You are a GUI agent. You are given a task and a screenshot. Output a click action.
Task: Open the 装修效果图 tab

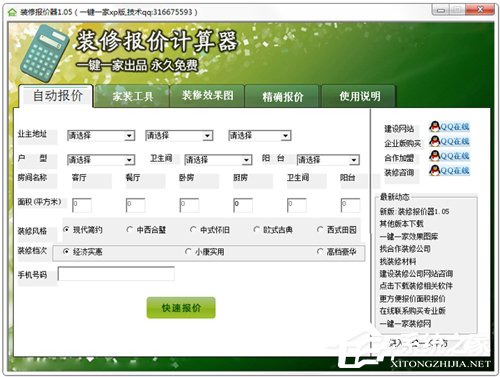click(207, 96)
